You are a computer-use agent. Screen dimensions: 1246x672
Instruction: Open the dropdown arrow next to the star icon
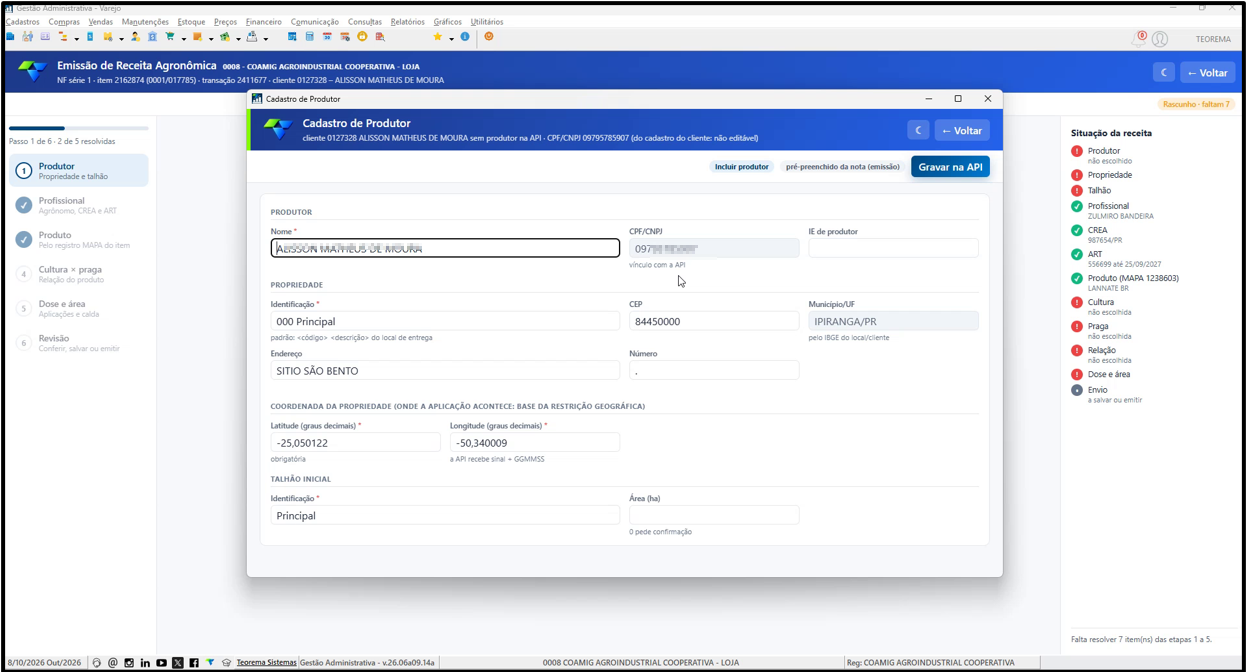(x=451, y=39)
